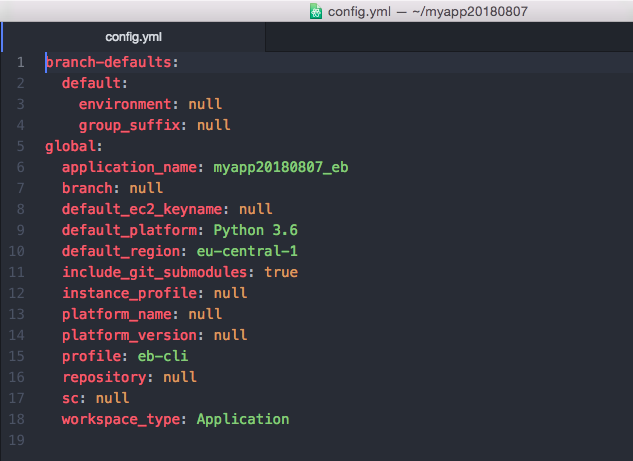Click the 'default_region' key
The width and height of the screenshot is (633, 461).
pos(121,251)
